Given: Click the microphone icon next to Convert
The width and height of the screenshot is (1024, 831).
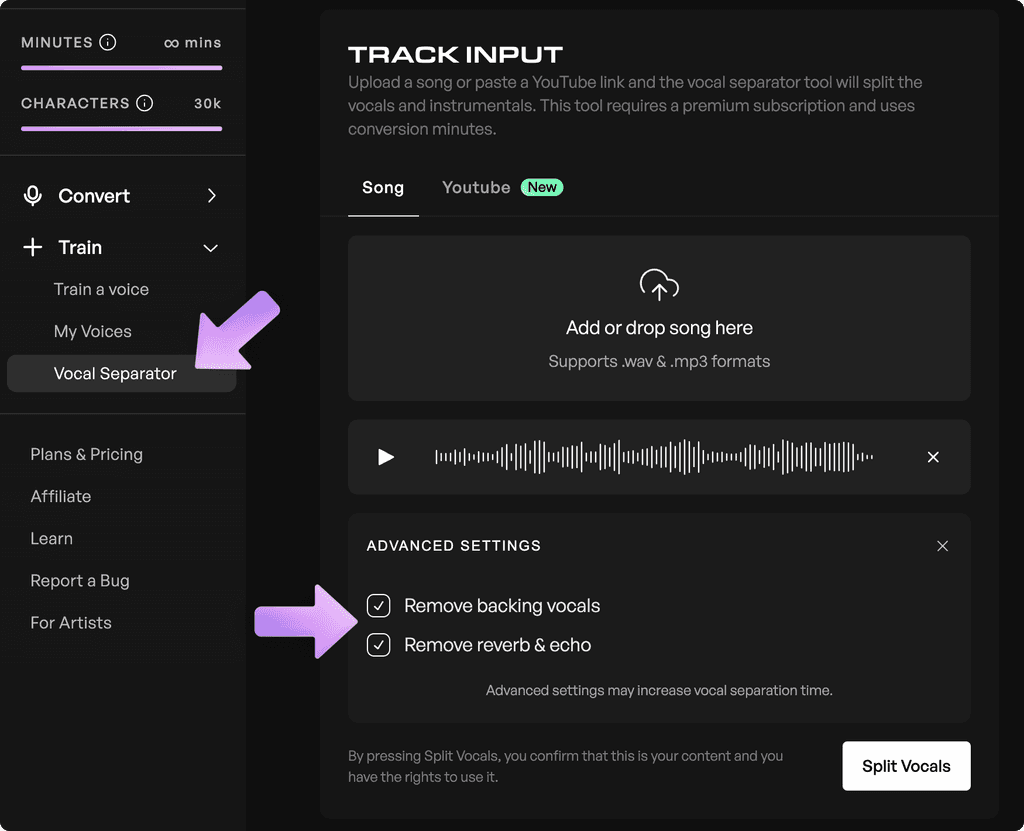Looking at the screenshot, I should click(x=33, y=195).
